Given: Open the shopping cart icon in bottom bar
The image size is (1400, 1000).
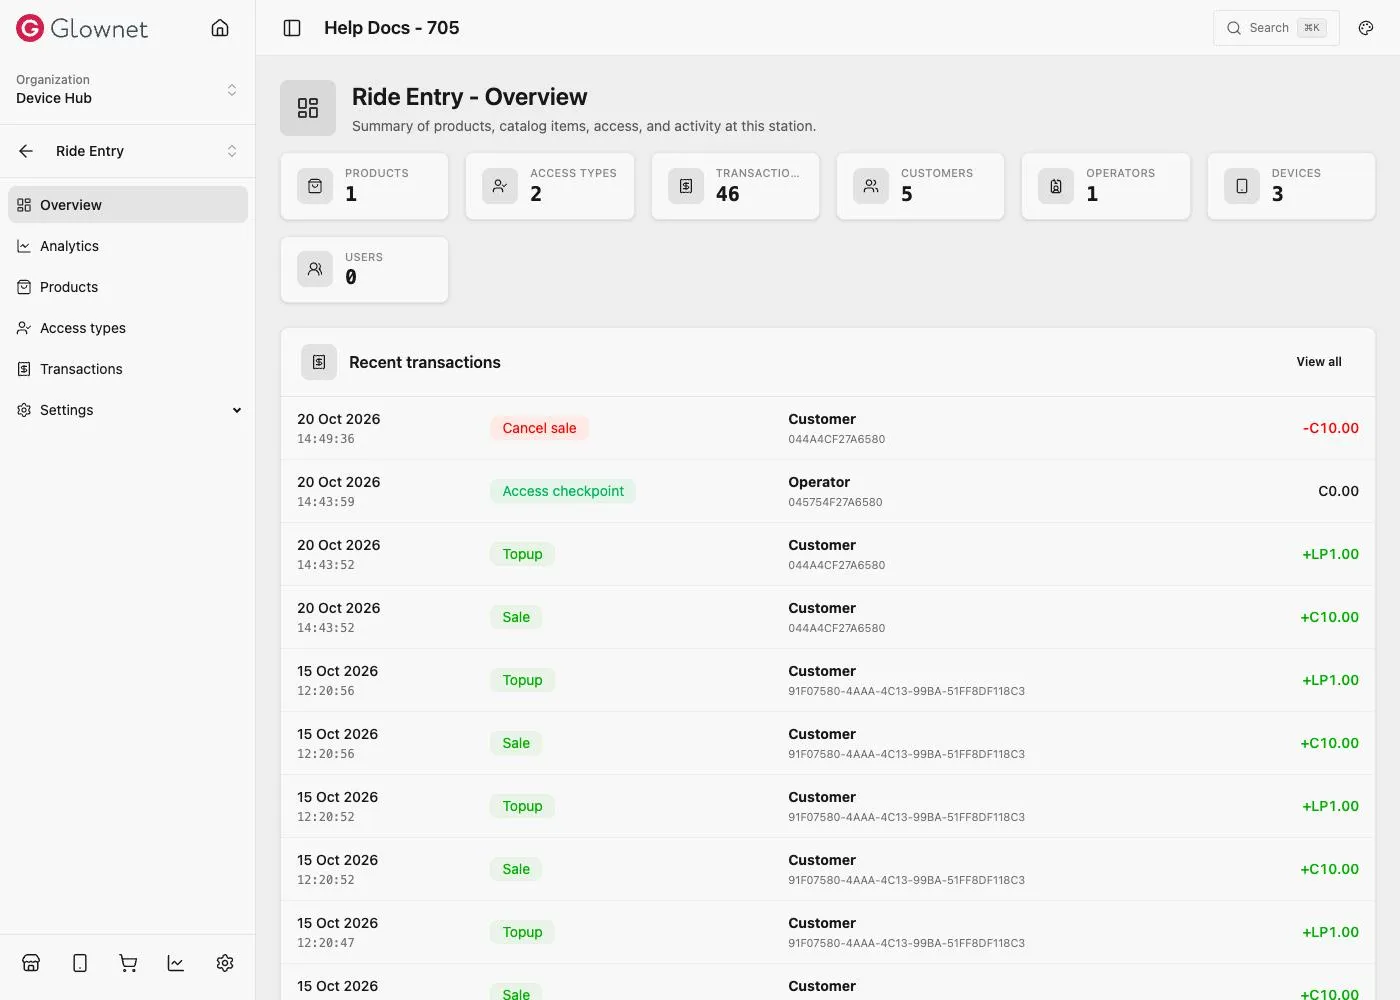Looking at the screenshot, I should pos(128,963).
